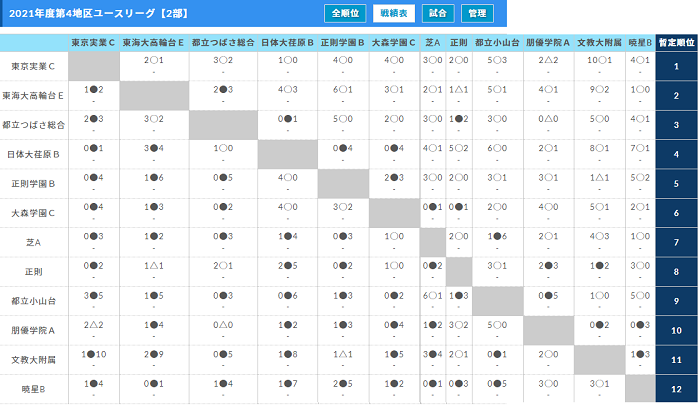Click the 2△2 score in 朋優学院A row
700x406 pixels.
(x=93, y=325)
